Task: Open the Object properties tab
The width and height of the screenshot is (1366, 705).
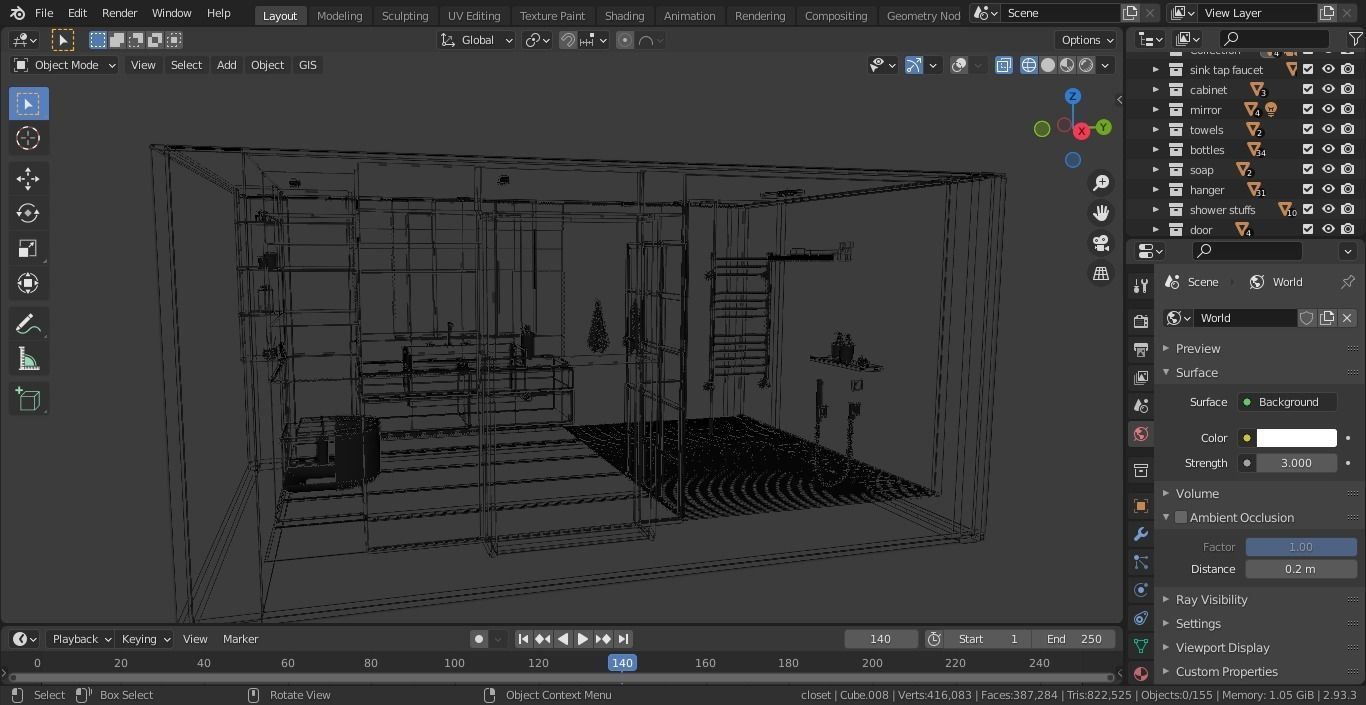Action: coord(1140,506)
